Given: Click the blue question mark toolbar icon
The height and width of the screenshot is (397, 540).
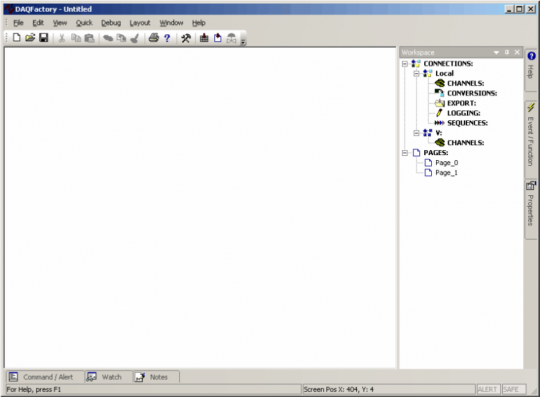Looking at the screenshot, I should click(167, 38).
